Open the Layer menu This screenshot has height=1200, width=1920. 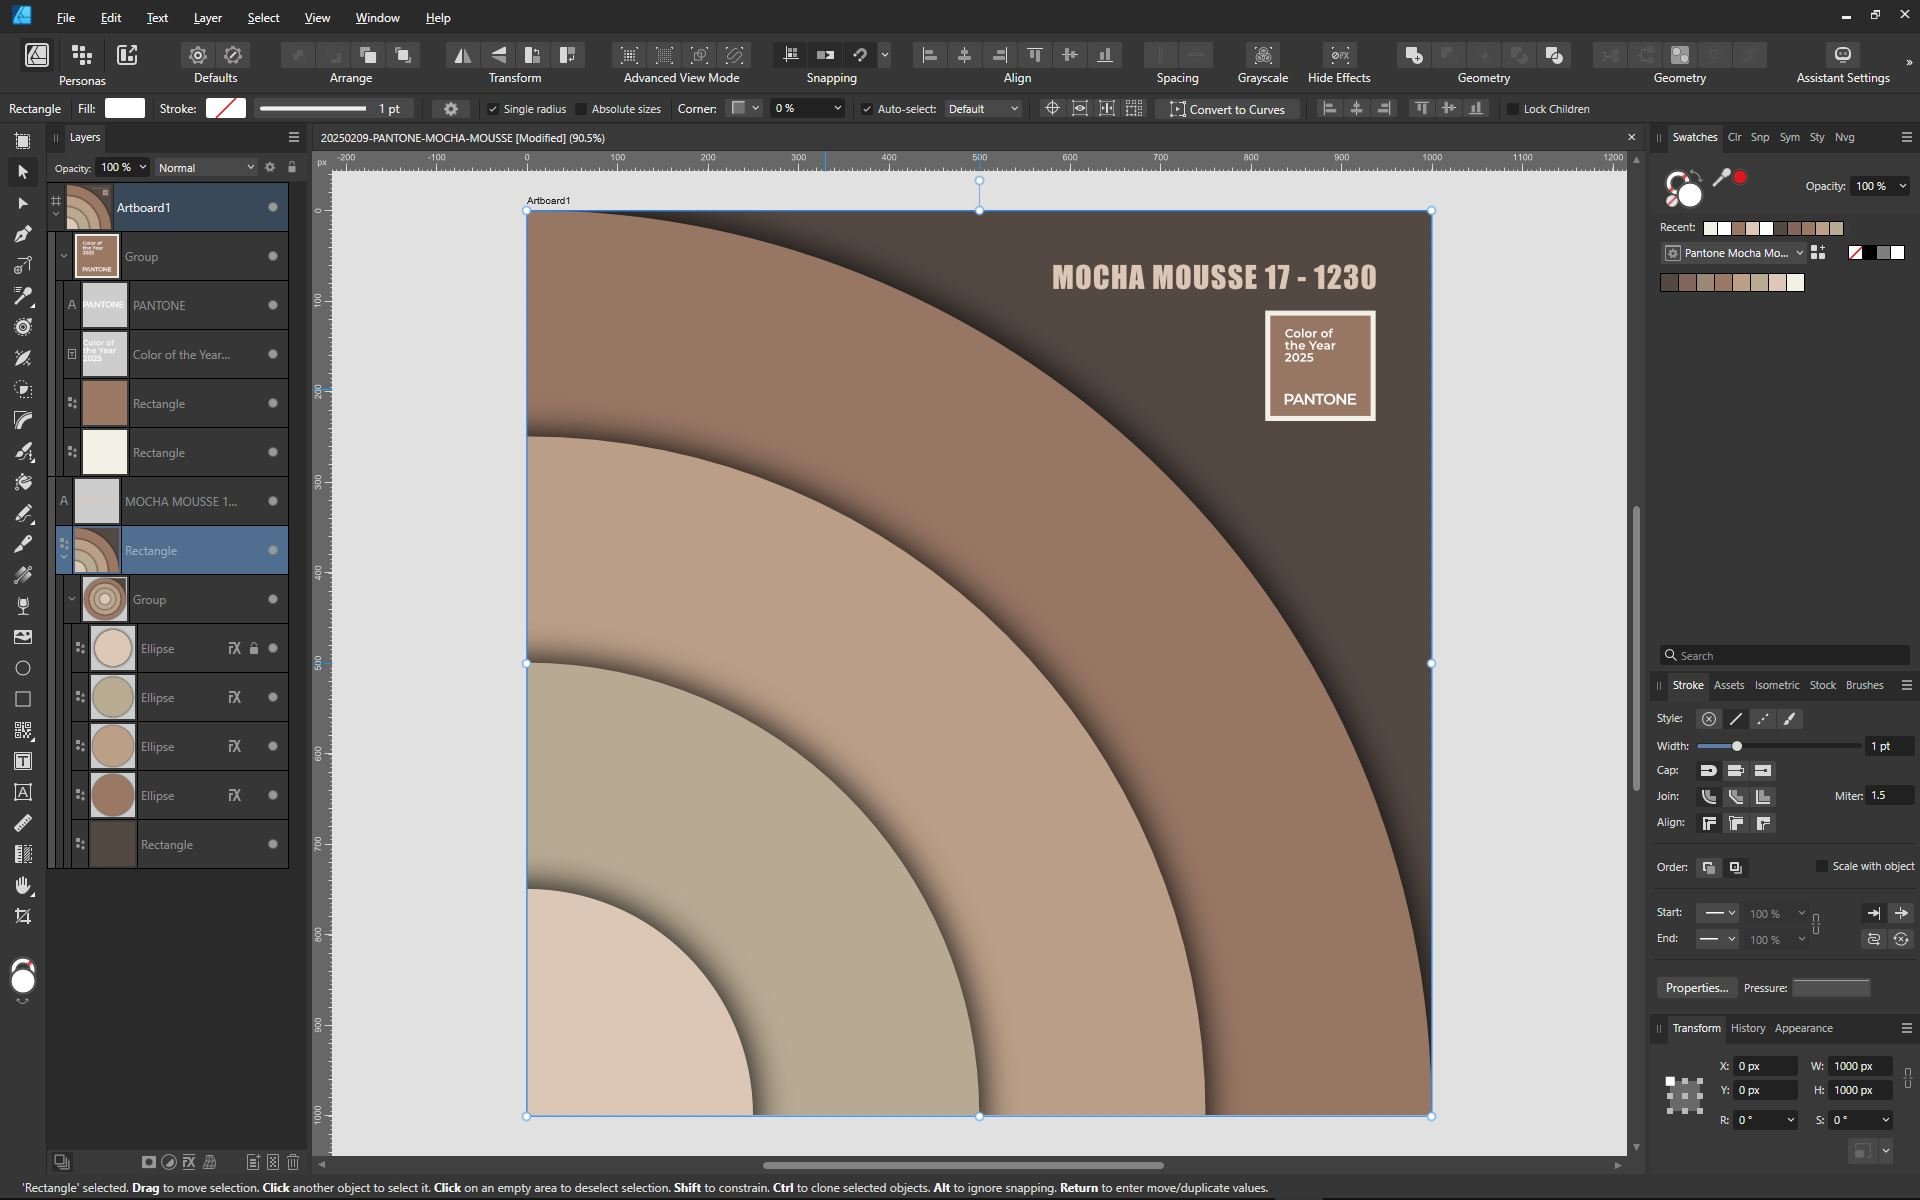[x=207, y=17]
